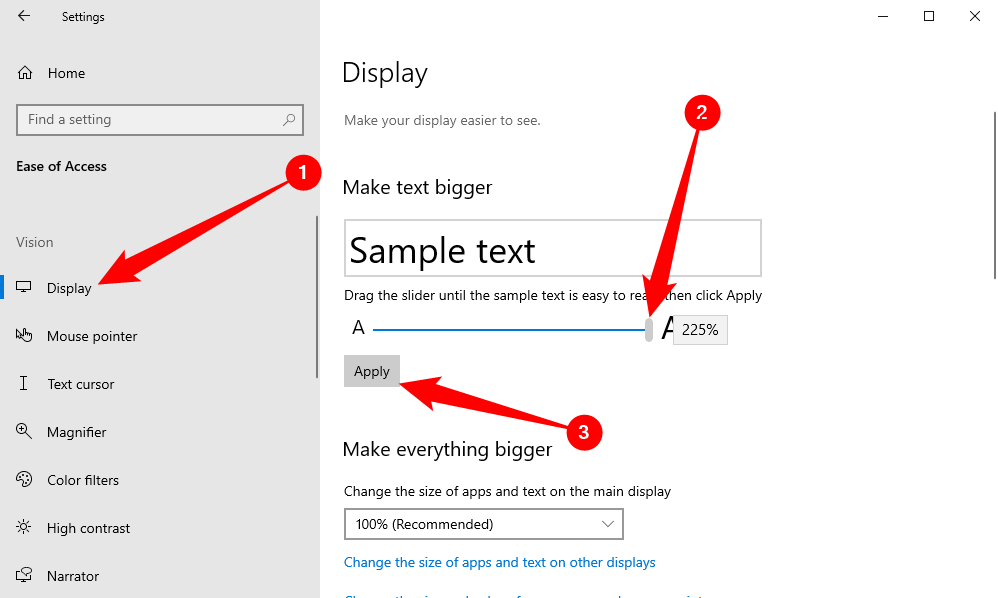Click the scale dropdown chevron arrow
This screenshot has height=598, width=998.
pyautogui.click(x=607, y=524)
